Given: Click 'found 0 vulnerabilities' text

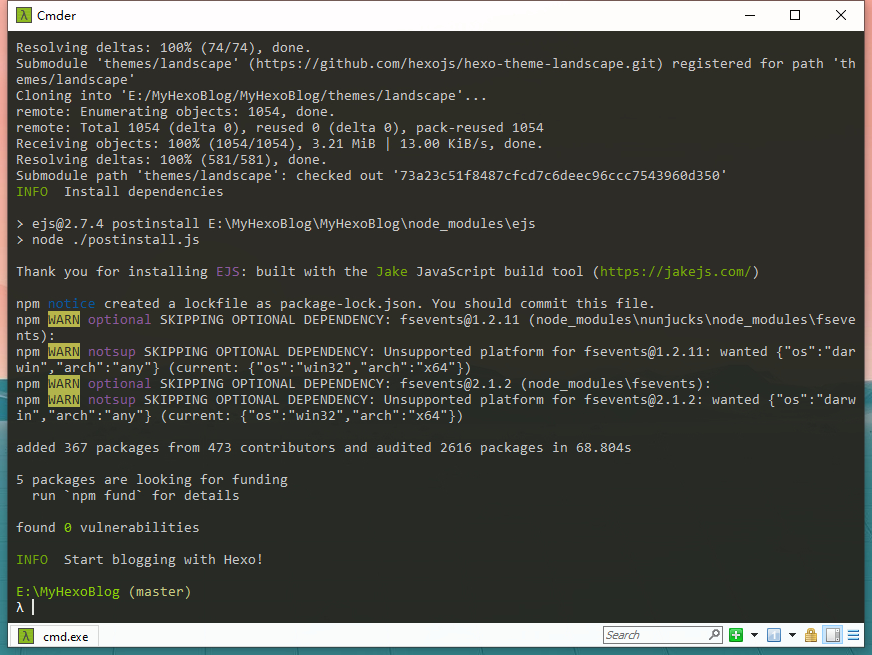Looking at the screenshot, I should [x=107, y=527].
